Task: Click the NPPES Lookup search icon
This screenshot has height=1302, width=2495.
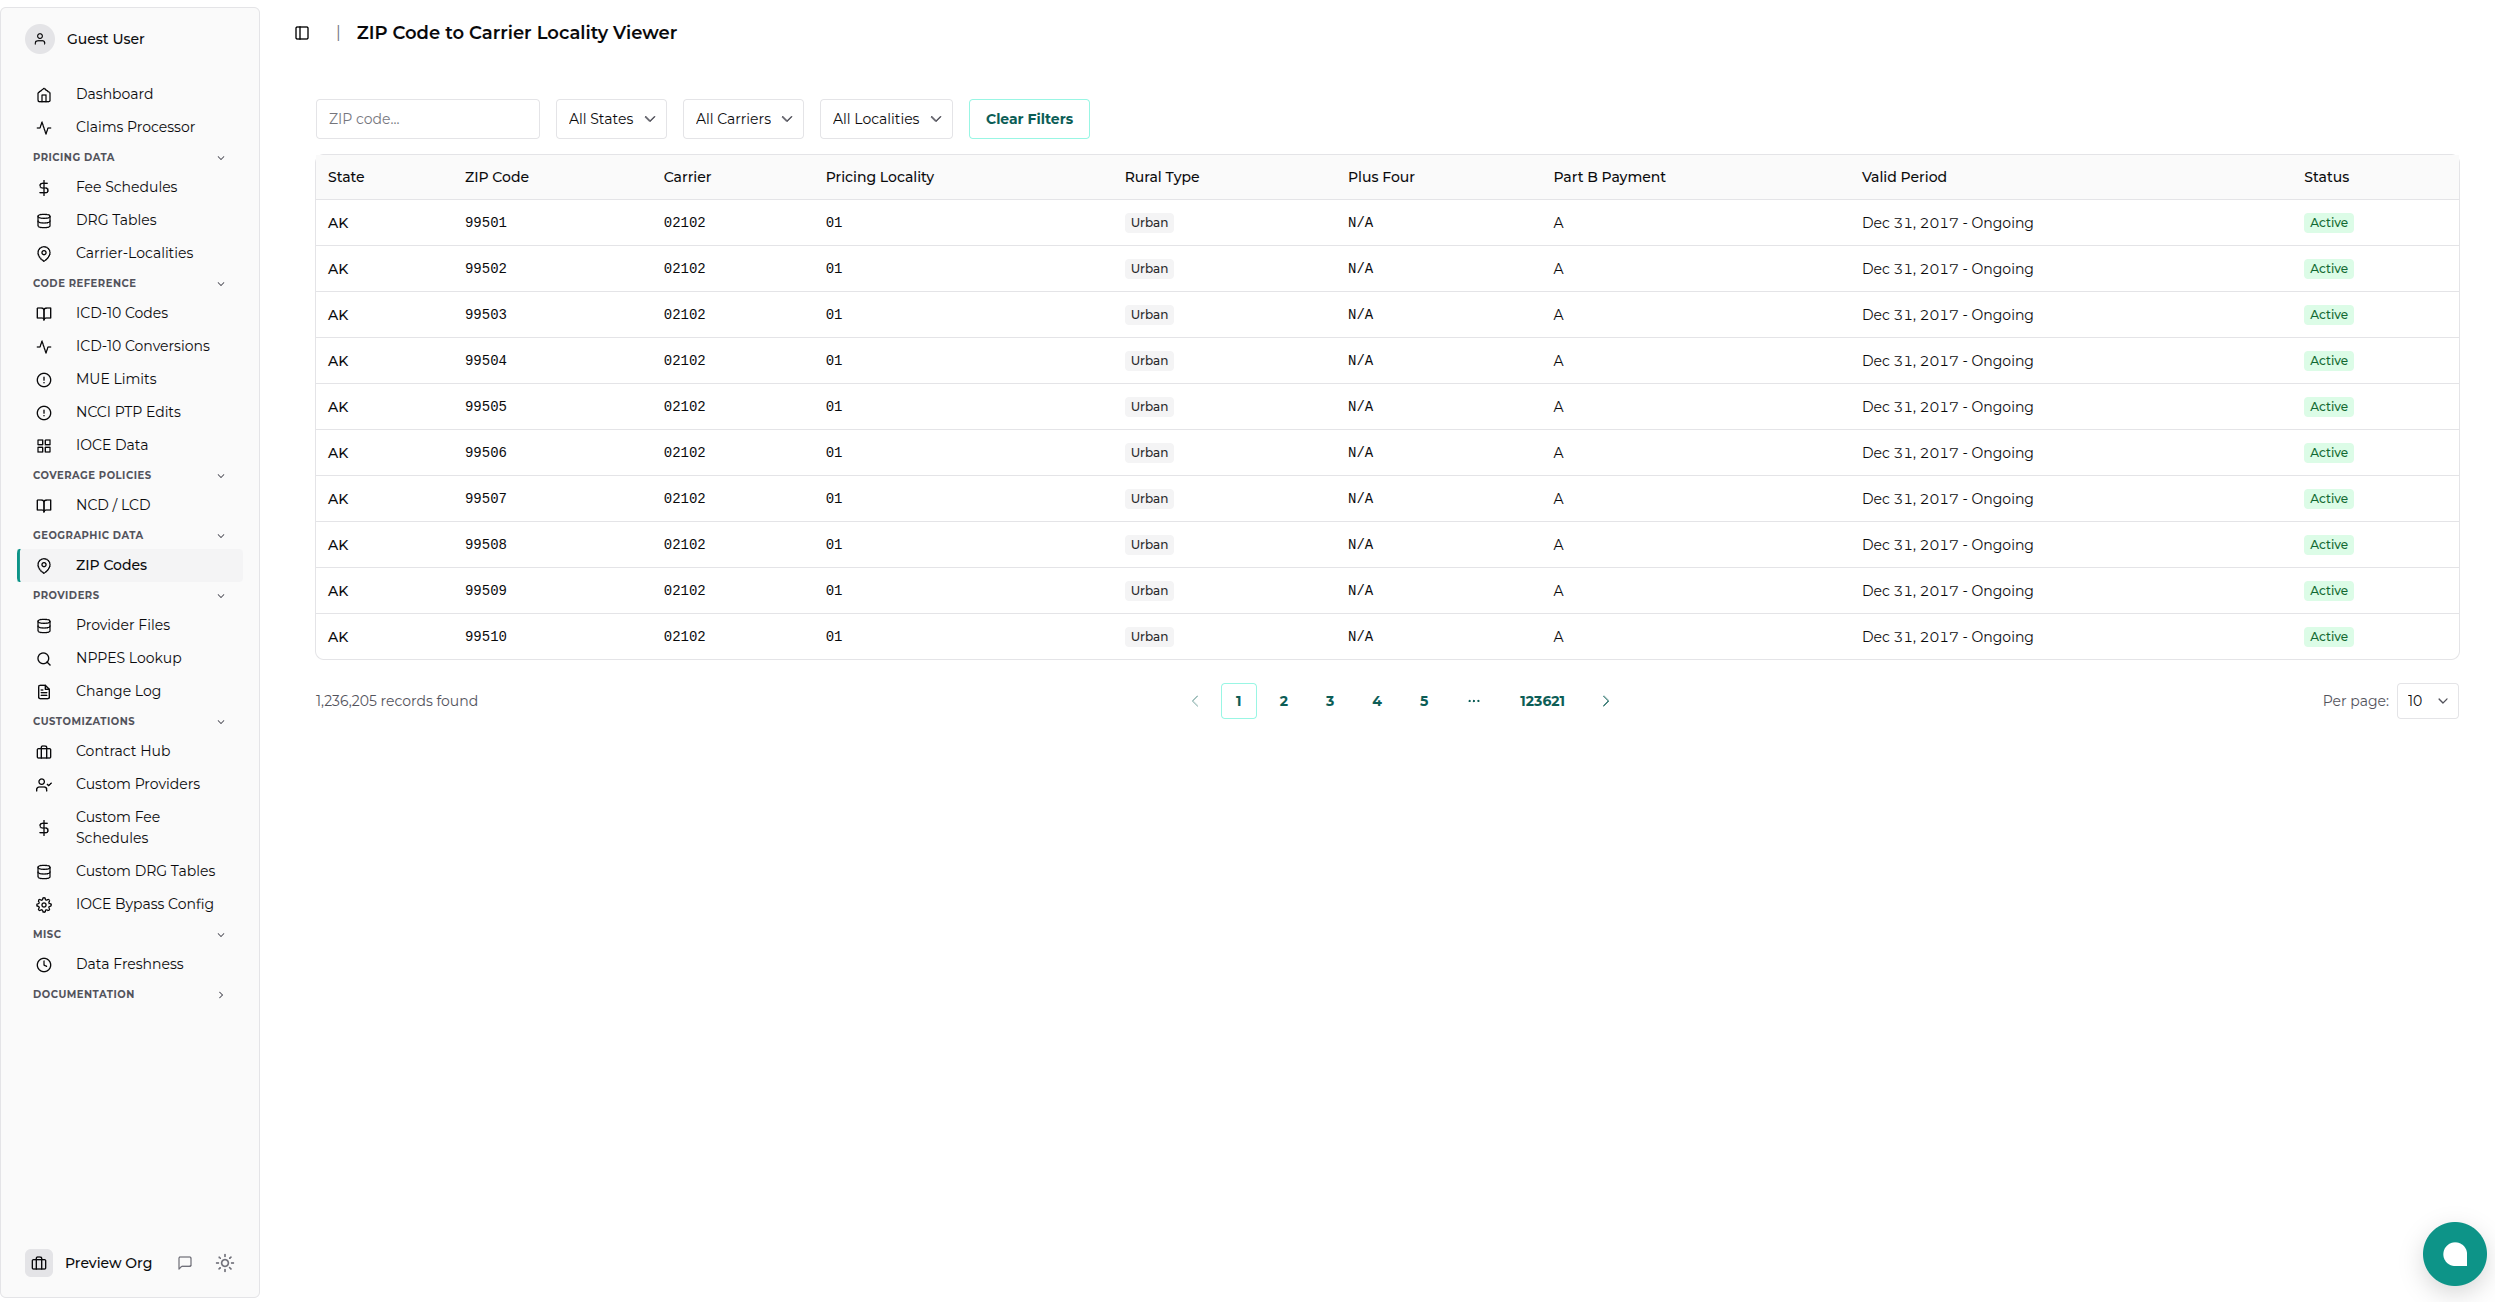Action: tap(44, 659)
